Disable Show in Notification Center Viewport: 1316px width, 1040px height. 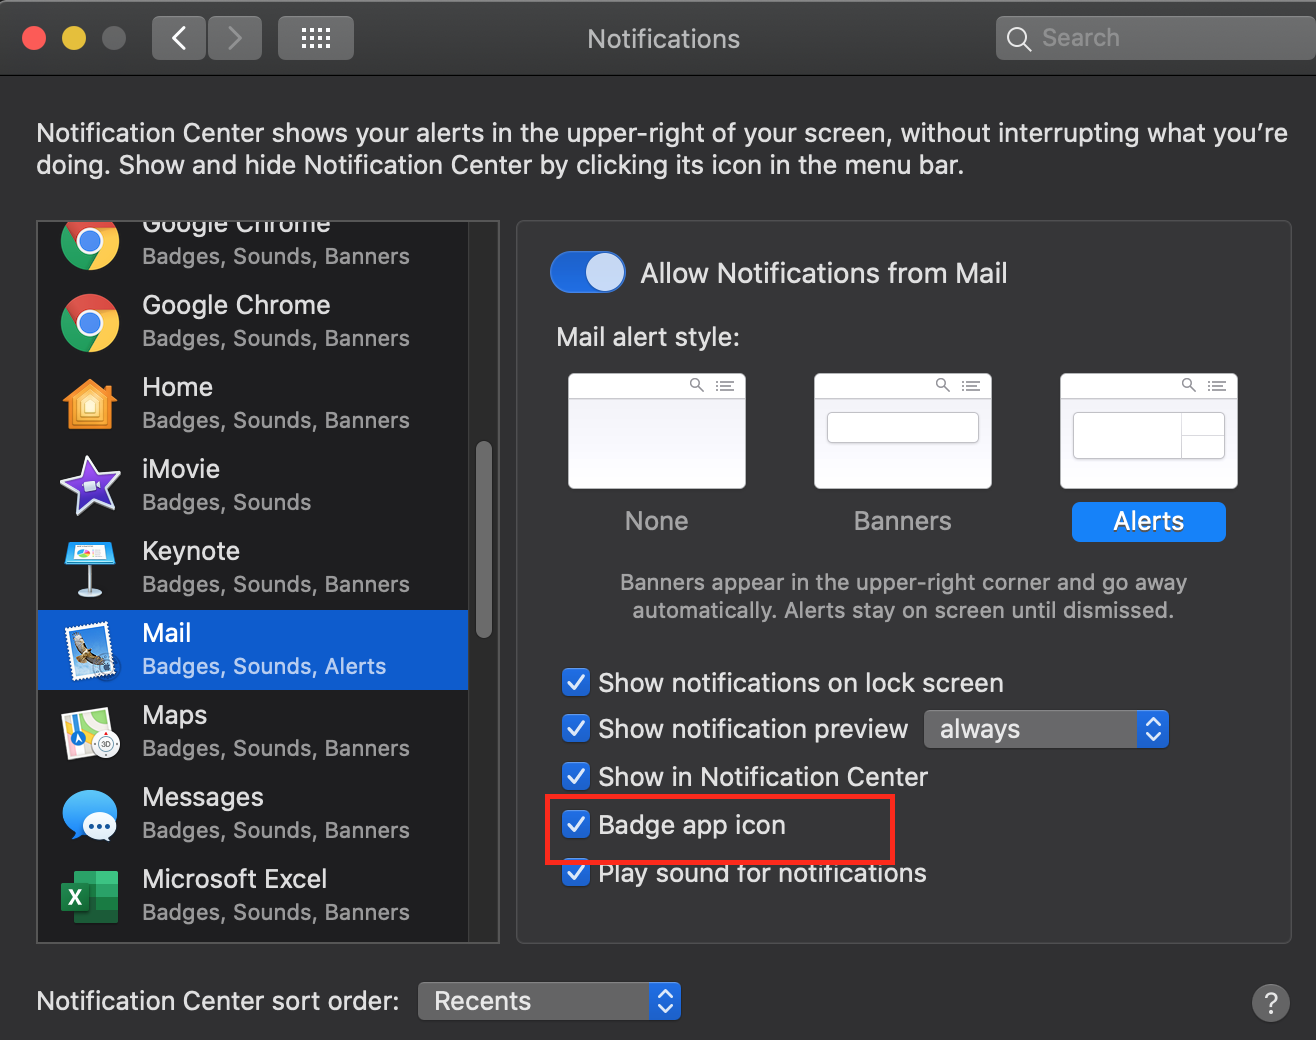coord(576,776)
